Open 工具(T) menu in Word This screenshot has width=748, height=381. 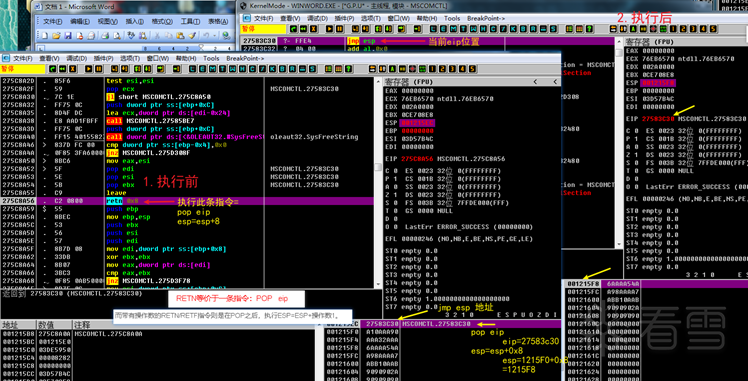tap(190, 21)
